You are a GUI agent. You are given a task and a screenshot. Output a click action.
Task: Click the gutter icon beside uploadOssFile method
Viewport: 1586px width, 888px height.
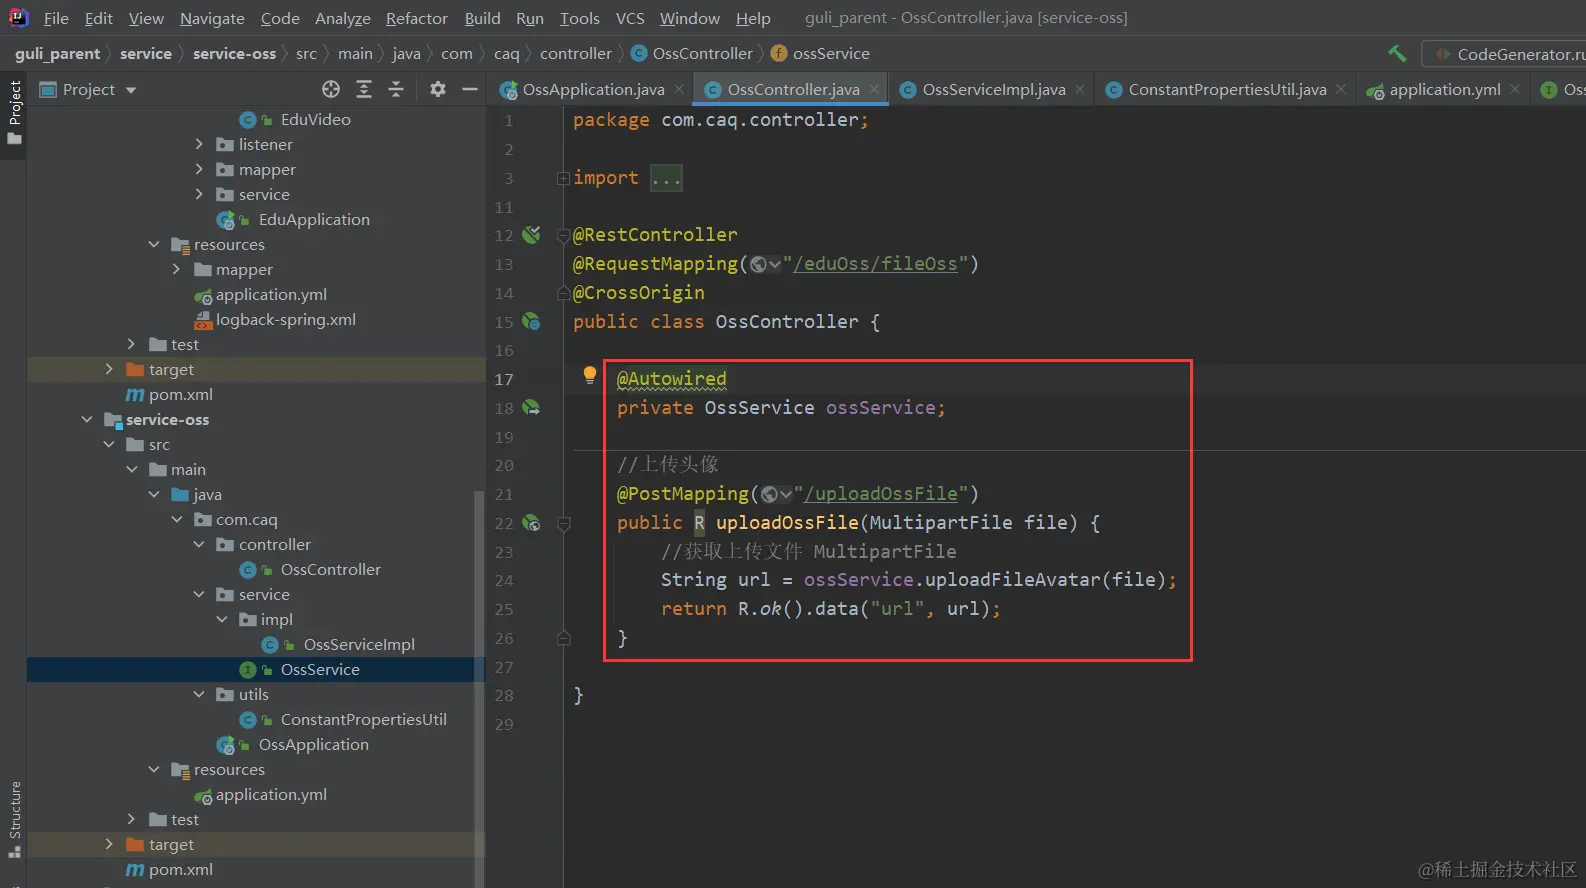(x=531, y=523)
